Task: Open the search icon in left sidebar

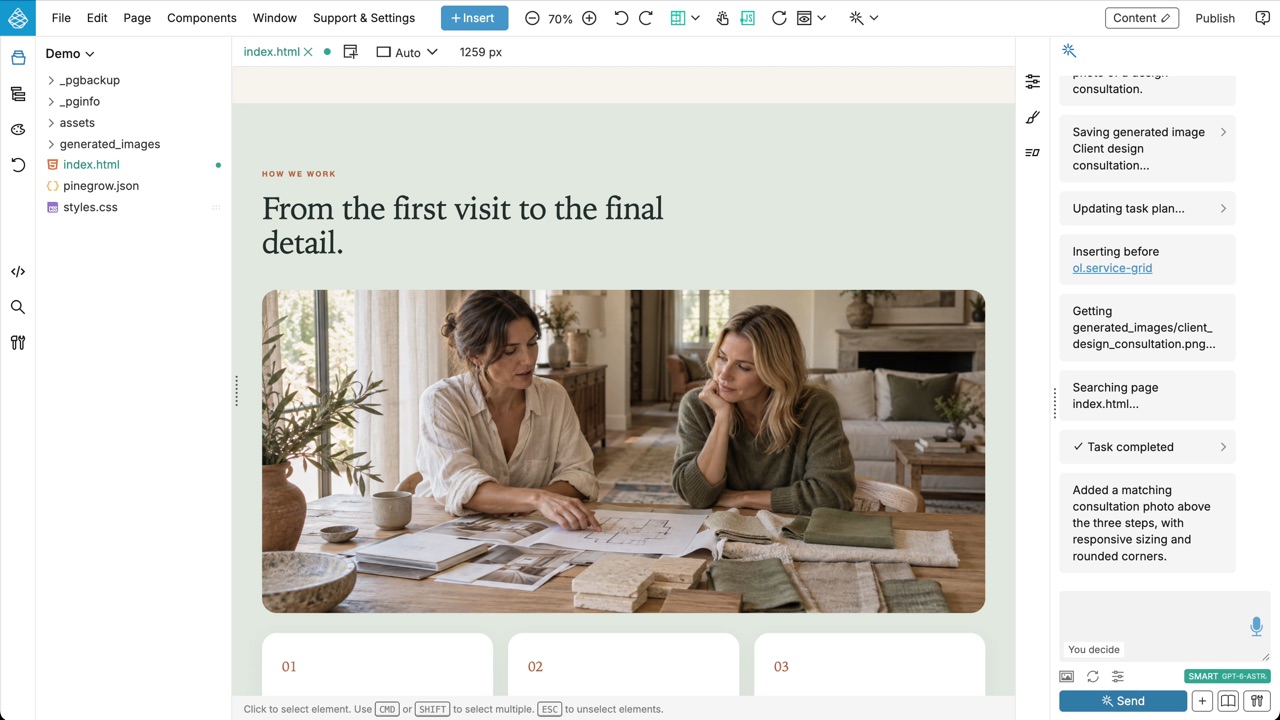Action: tap(18, 307)
